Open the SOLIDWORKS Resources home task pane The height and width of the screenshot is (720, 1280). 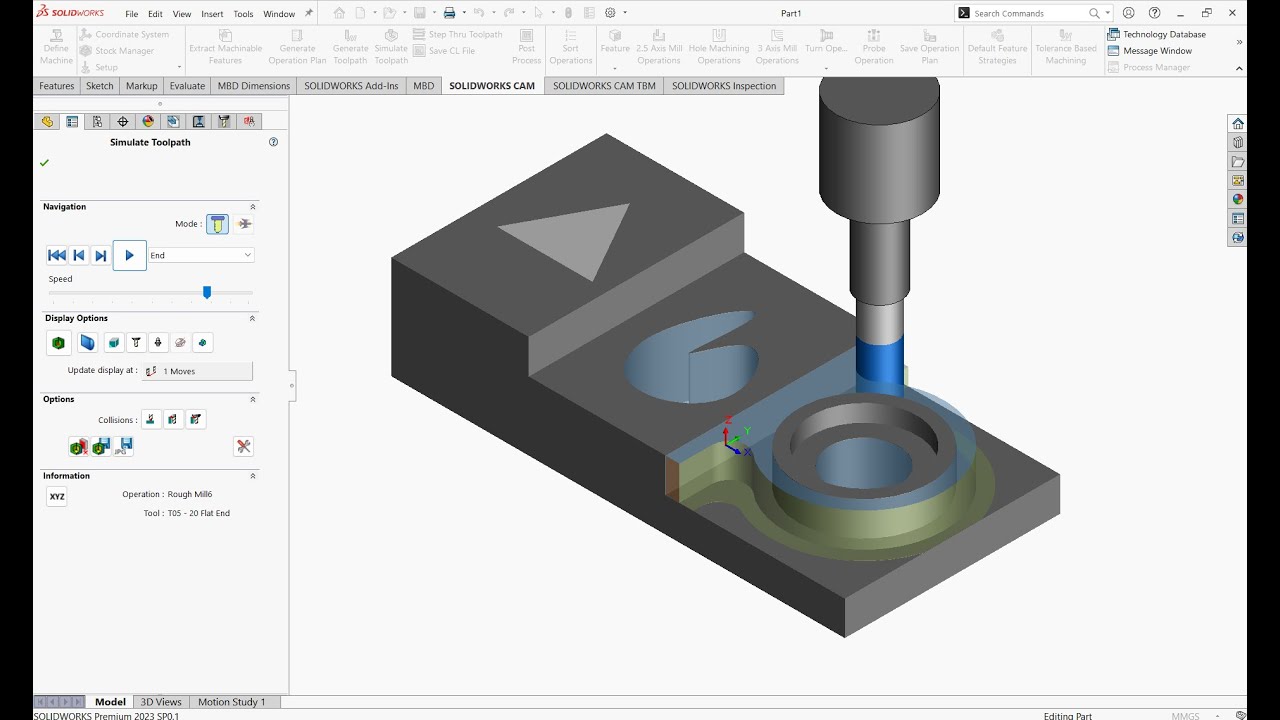coord(1238,124)
